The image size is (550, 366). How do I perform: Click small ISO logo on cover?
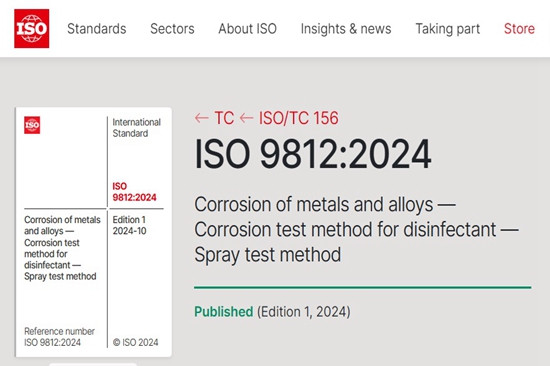(x=32, y=125)
